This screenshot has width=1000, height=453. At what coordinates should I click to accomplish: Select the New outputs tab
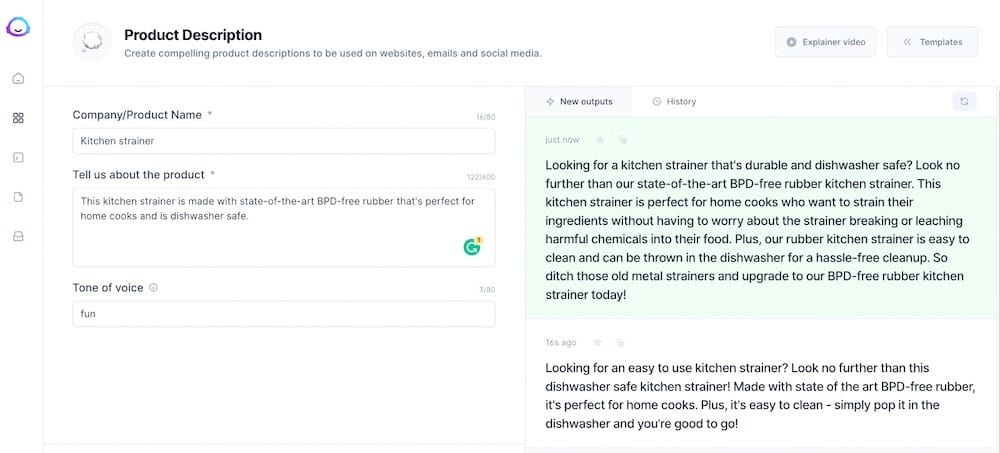click(578, 101)
